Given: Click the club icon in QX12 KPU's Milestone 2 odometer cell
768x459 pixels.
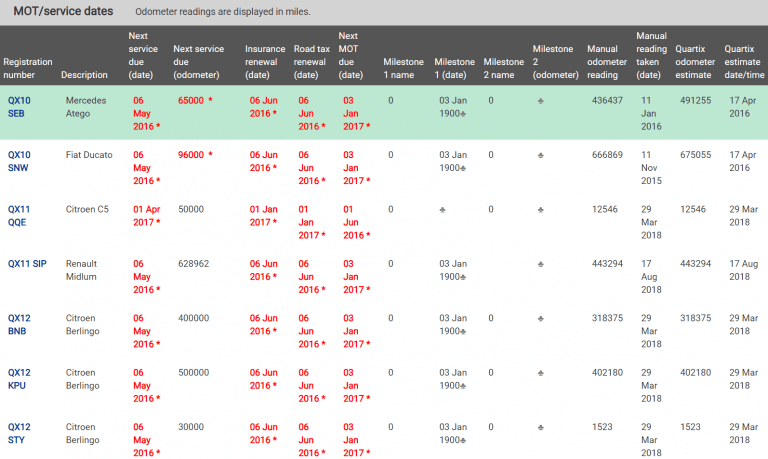Looking at the screenshot, I should coord(541,372).
